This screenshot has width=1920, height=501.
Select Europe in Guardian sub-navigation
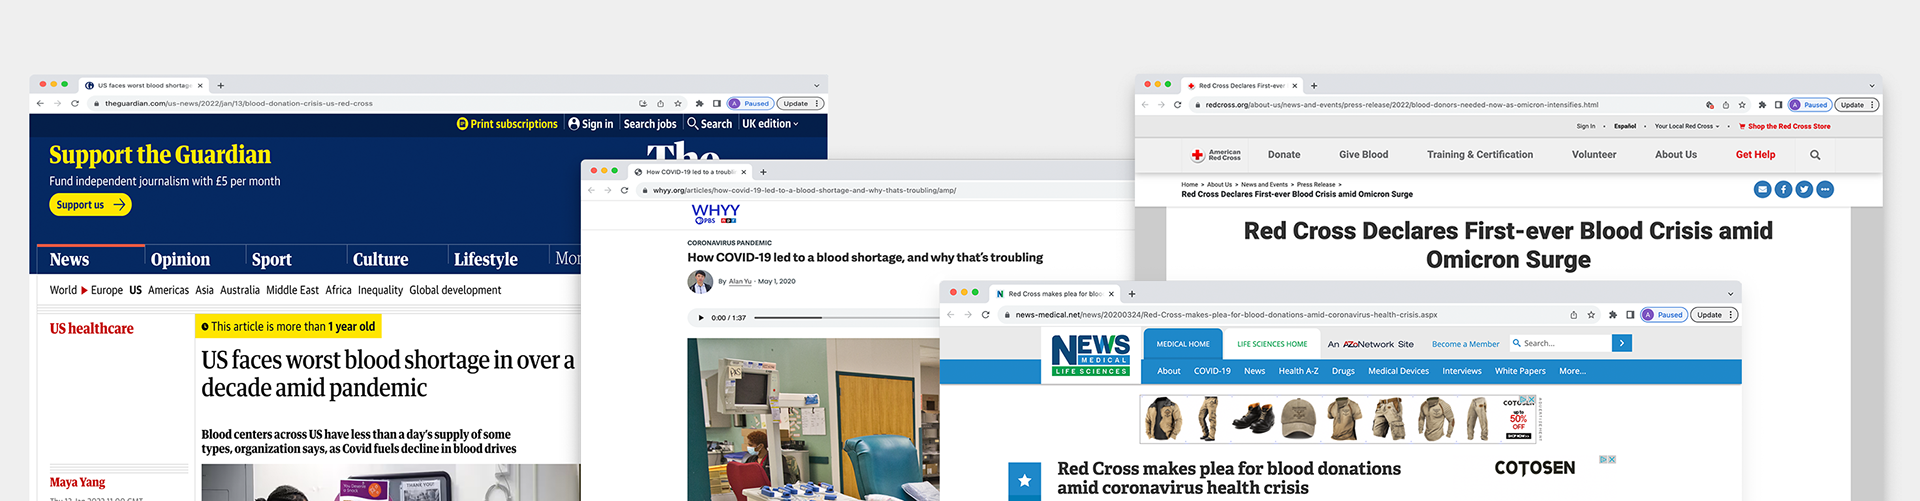click(106, 290)
